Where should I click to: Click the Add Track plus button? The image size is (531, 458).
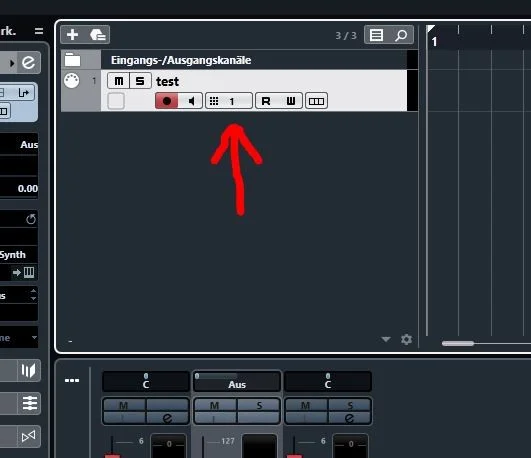tap(72, 35)
